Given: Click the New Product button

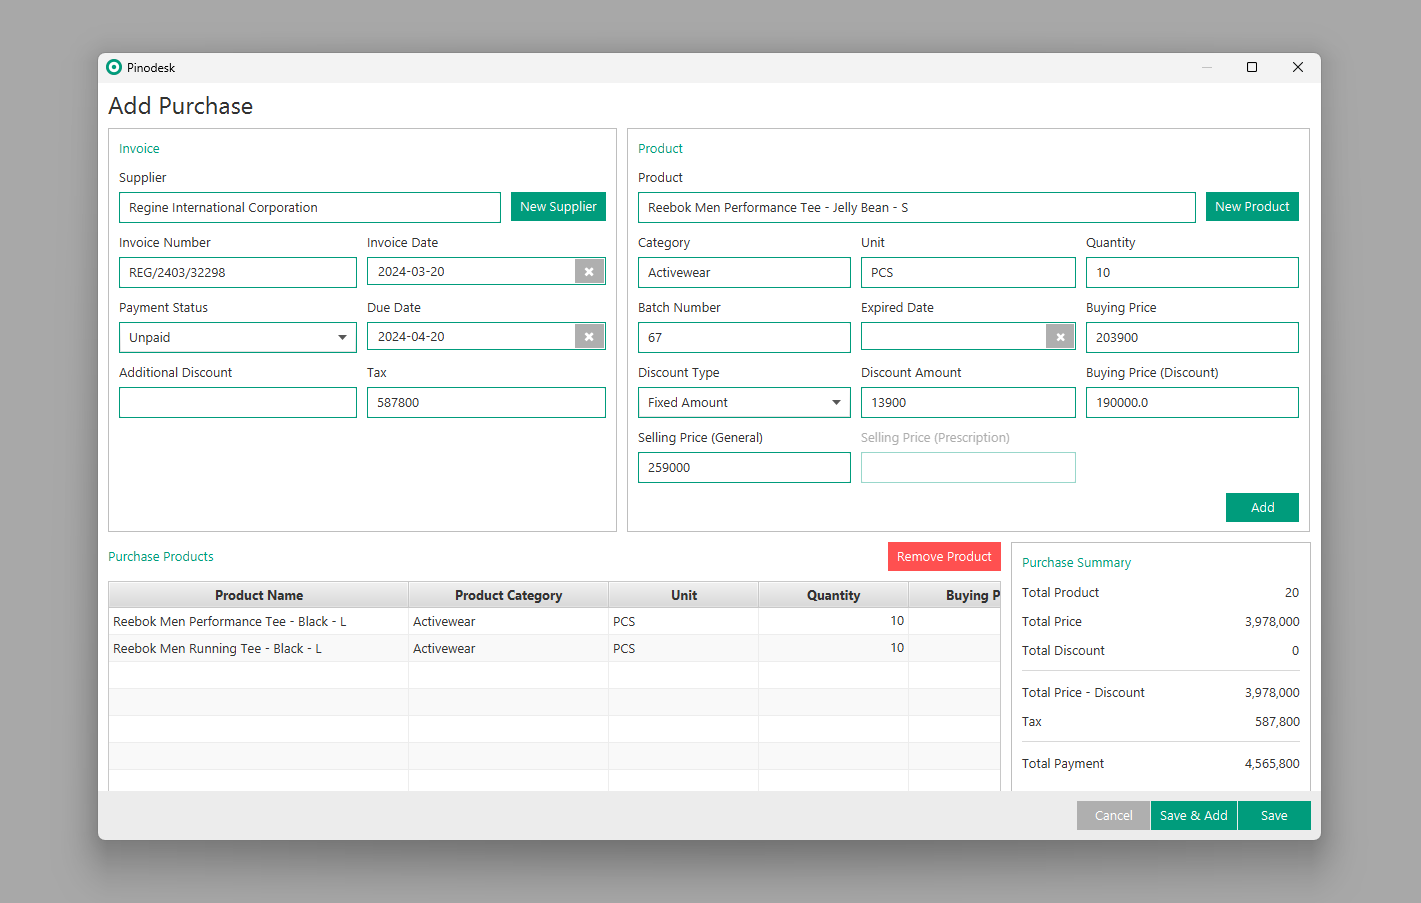Looking at the screenshot, I should pyautogui.click(x=1251, y=207).
